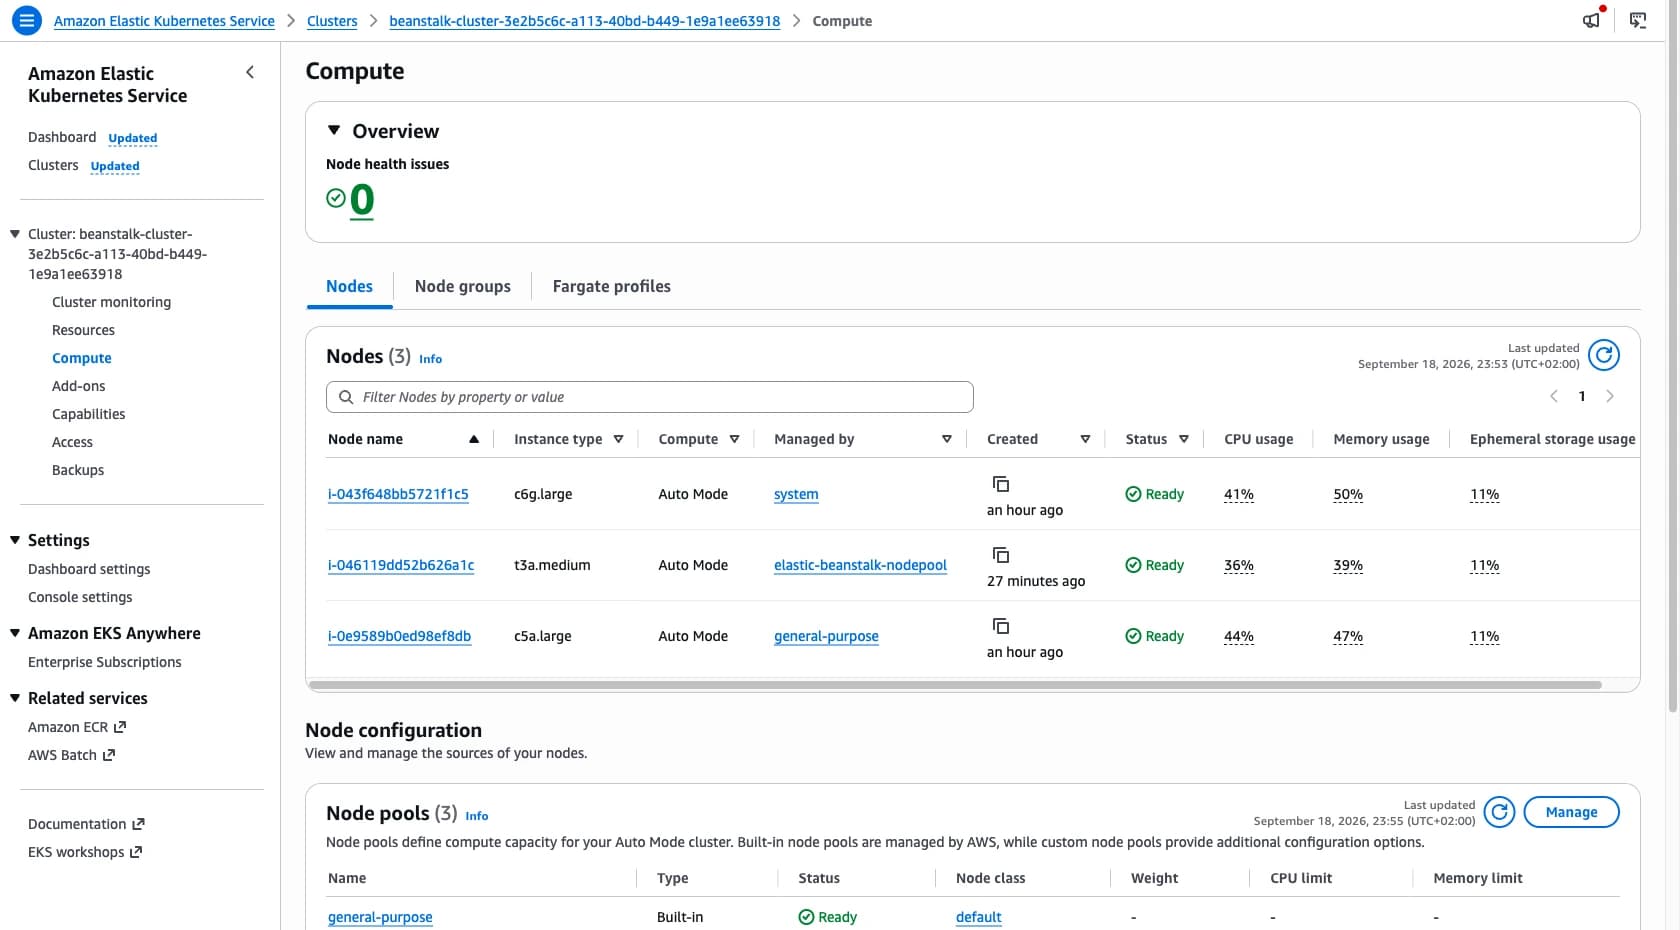Open Created column filter
Viewport: 1680px width, 930px height.
tap(1085, 439)
